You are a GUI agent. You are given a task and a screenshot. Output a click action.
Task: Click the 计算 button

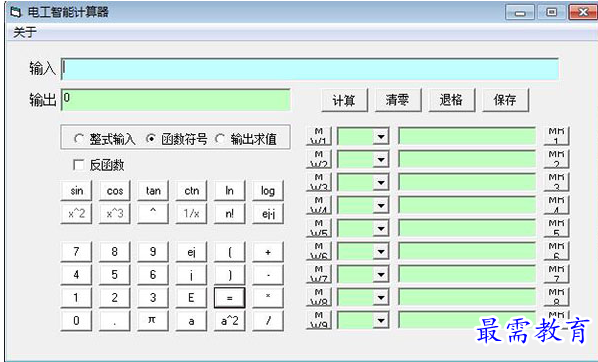click(x=344, y=100)
